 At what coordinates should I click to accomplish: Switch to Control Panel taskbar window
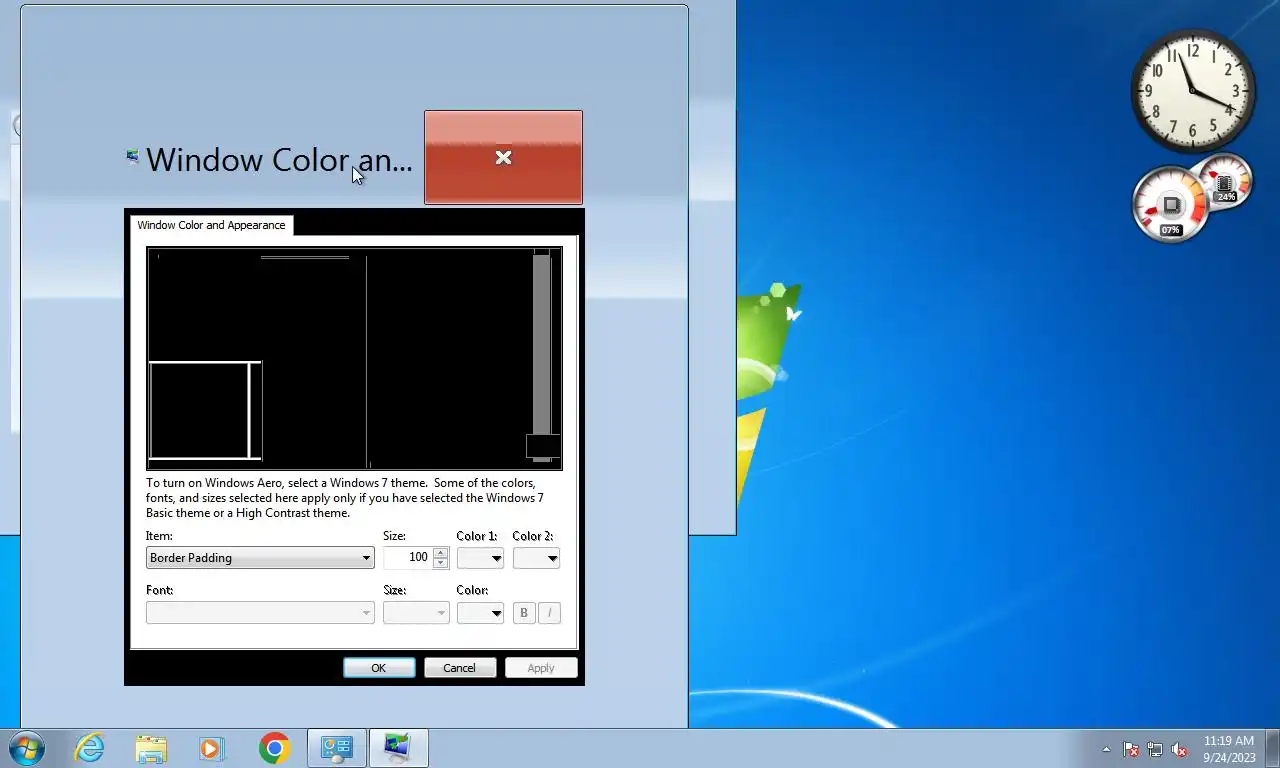[x=336, y=748]
